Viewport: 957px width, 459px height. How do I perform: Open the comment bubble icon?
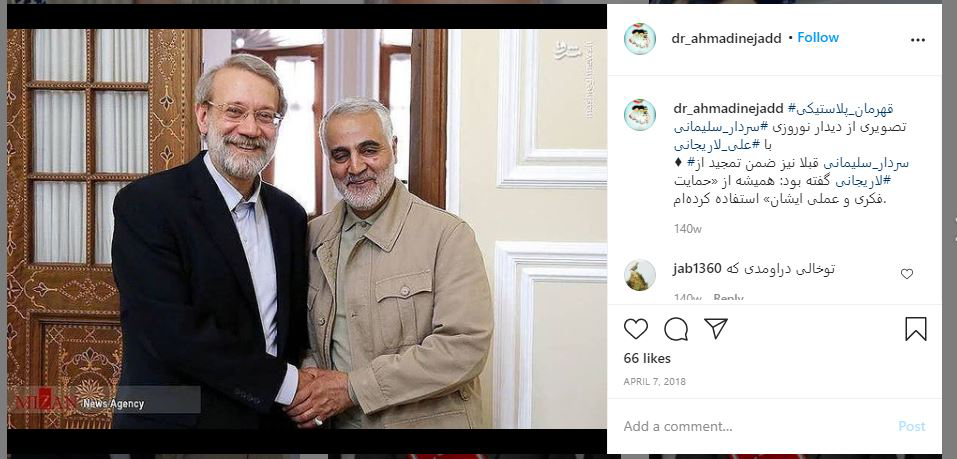pos(676,329)
